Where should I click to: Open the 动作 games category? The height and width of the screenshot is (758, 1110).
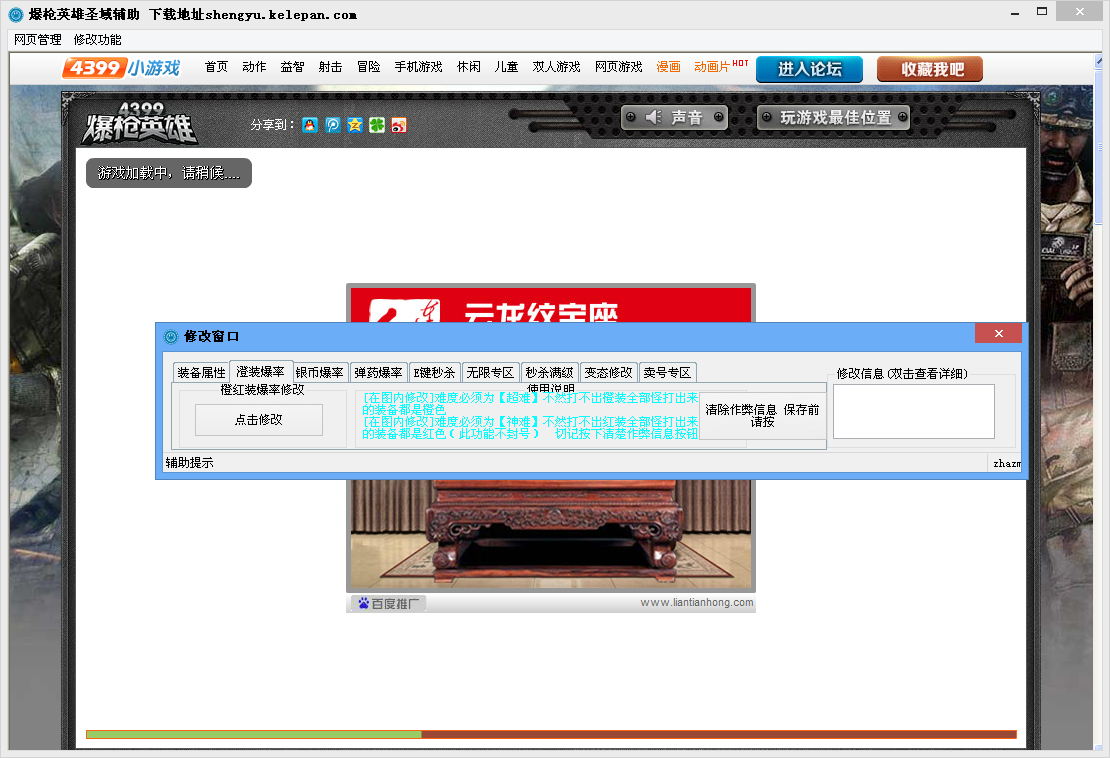(254, 67)
